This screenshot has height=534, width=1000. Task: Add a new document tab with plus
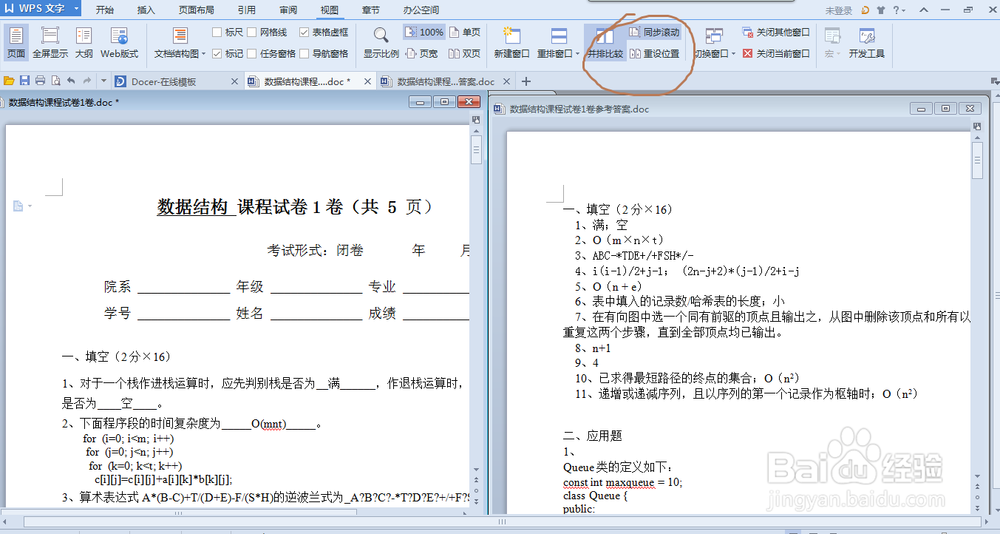526,81
